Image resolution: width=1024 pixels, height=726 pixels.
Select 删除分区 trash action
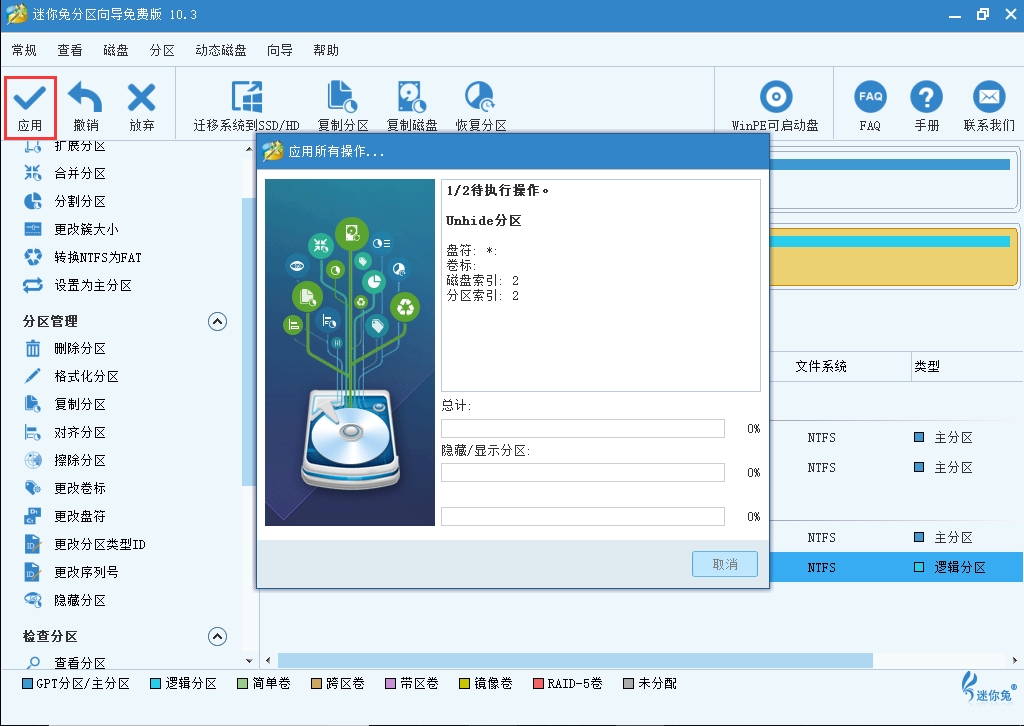tap(65, 349)
